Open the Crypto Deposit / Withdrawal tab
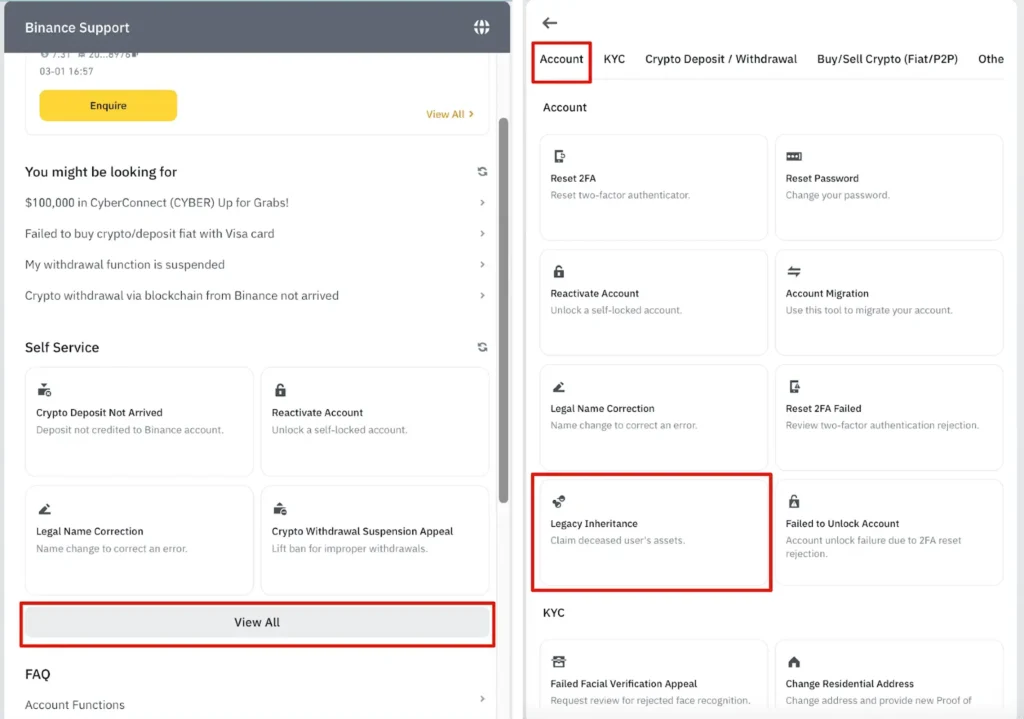 (720, 59)
